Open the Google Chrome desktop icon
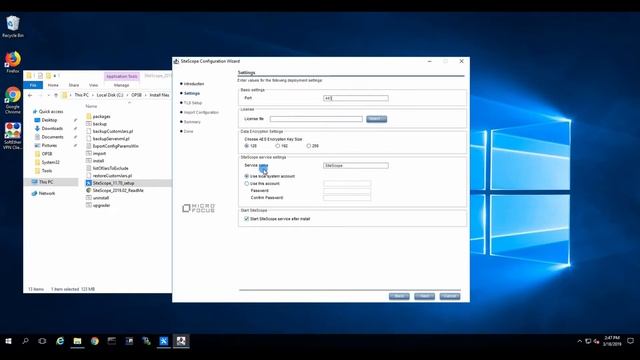This screenshot has height=360, width=640. [x=13, y=100]
